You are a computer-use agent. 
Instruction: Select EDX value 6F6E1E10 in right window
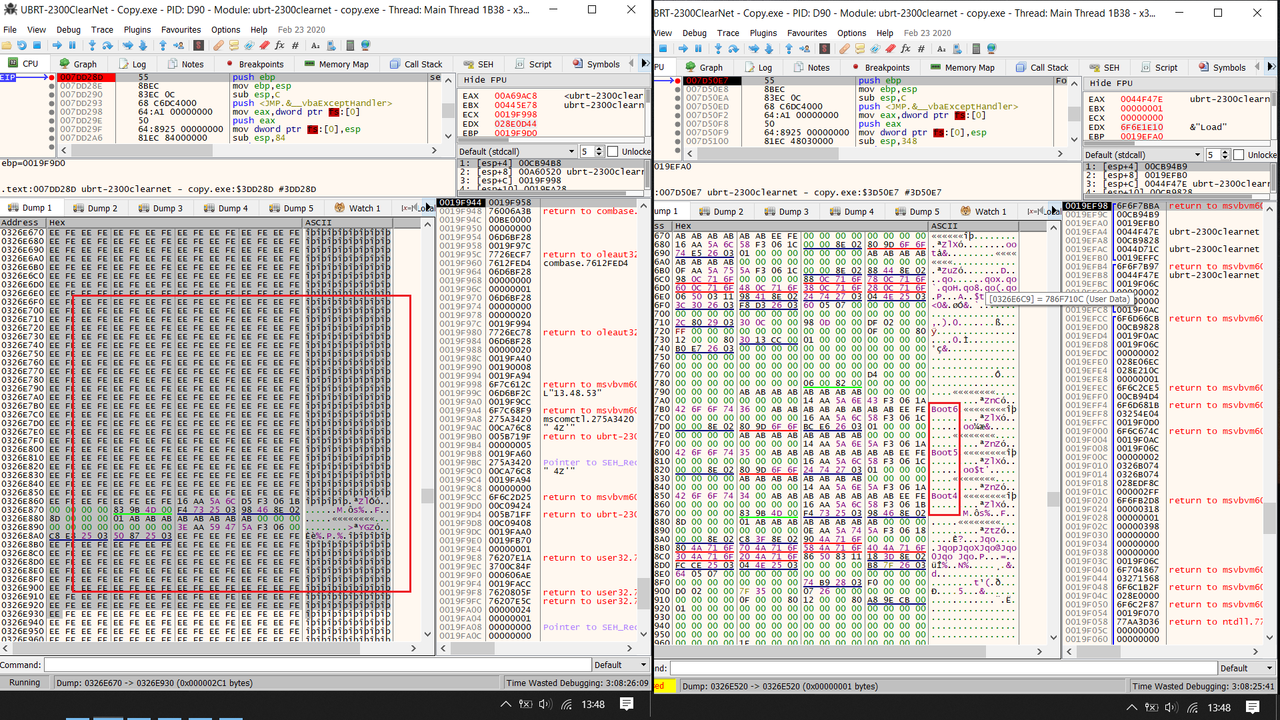(1142, 127)
